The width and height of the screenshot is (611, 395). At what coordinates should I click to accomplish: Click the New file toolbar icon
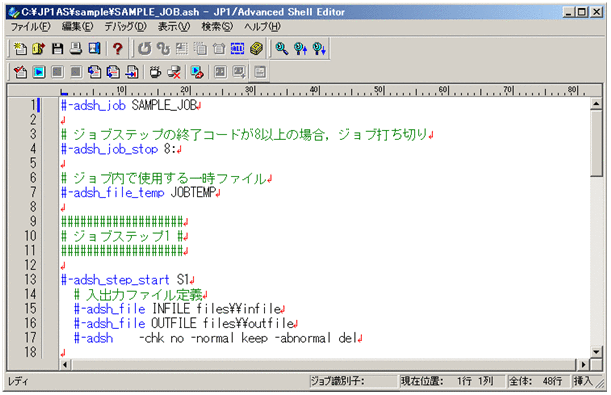point(20,49)
